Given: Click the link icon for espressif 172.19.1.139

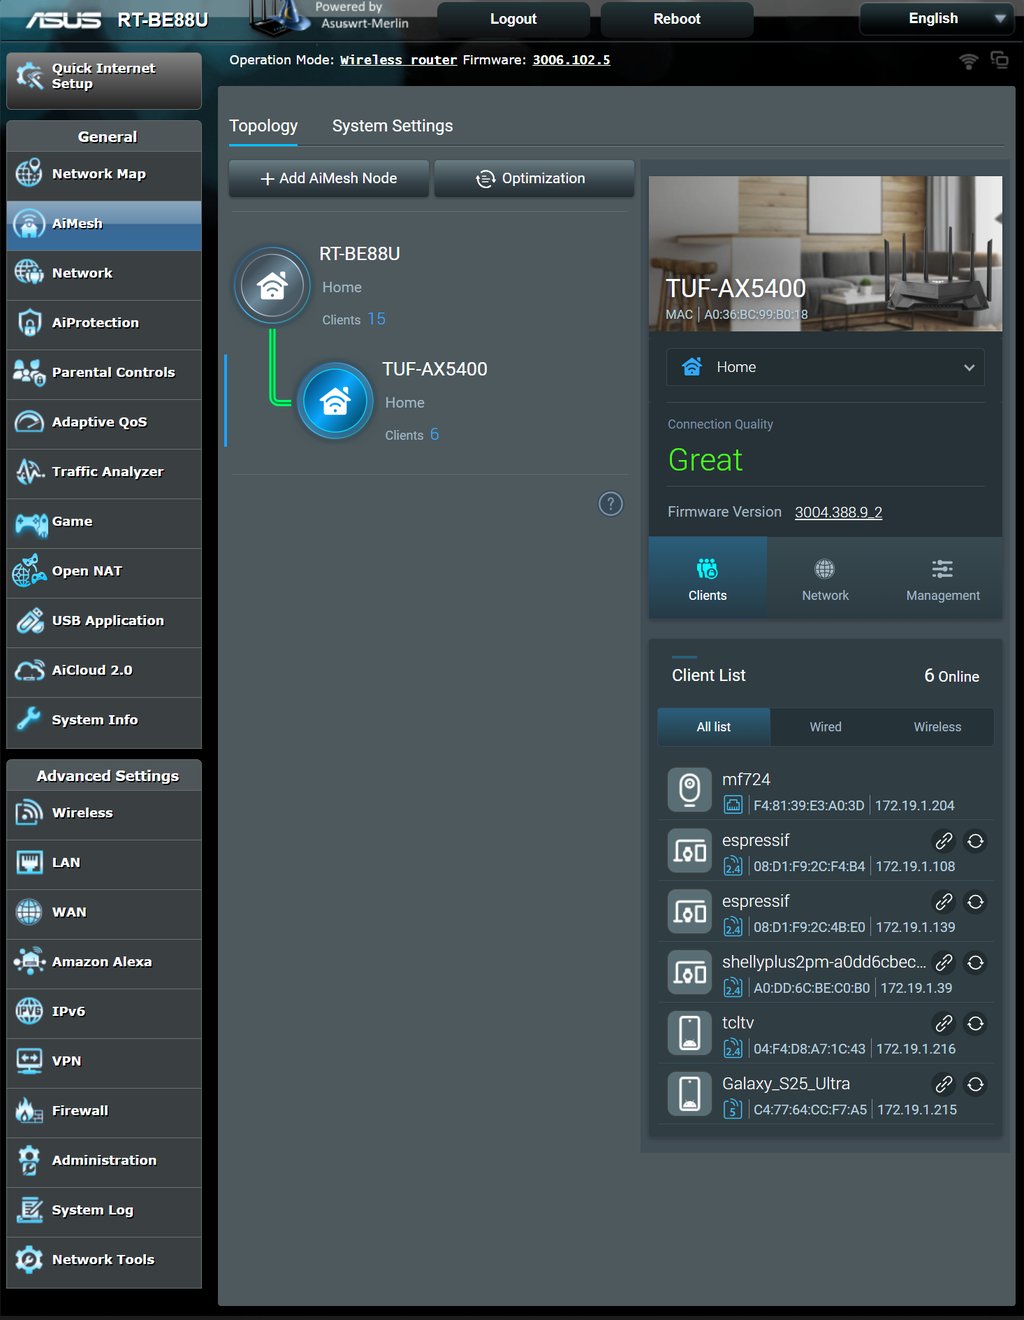Looking at the screenshot, I should 943,902.
